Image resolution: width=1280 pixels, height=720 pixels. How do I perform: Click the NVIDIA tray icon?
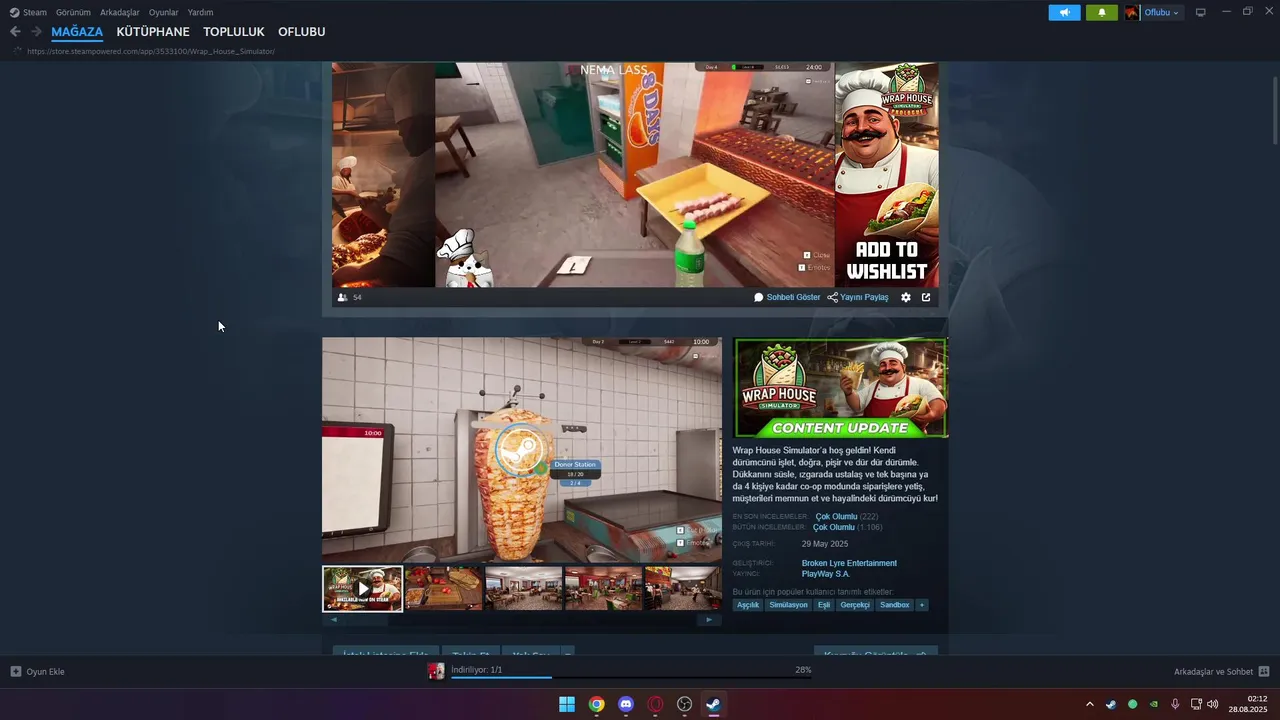click(1154, 704)
